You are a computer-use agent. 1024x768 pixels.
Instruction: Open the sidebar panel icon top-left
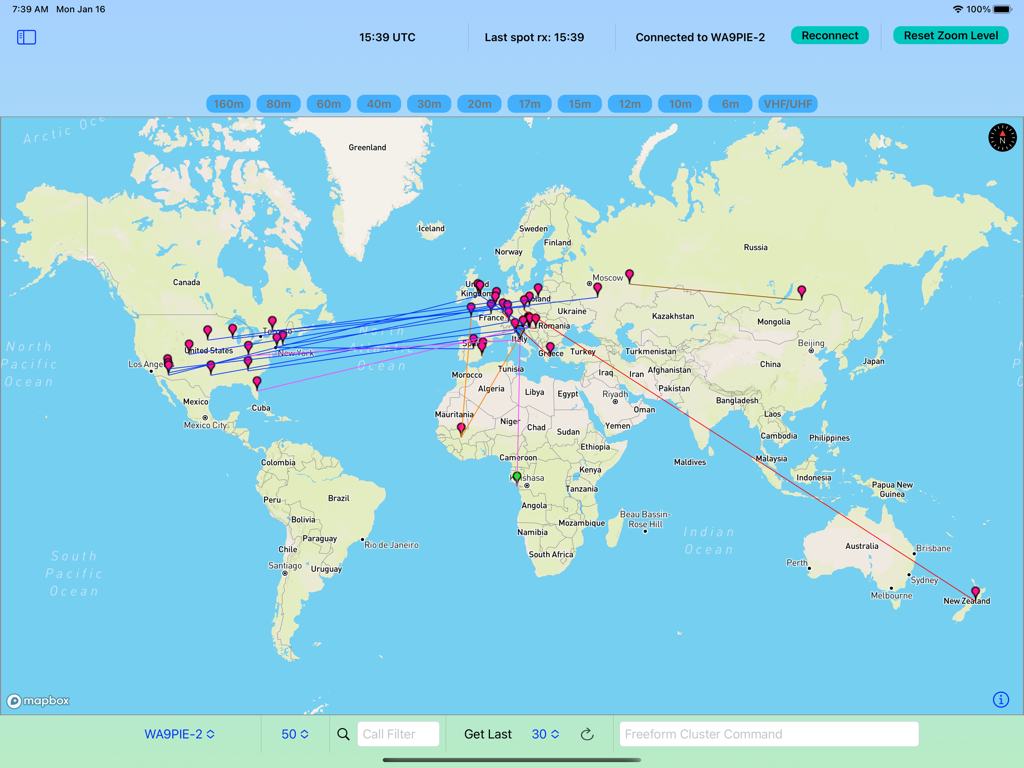(x=26, y=37)
